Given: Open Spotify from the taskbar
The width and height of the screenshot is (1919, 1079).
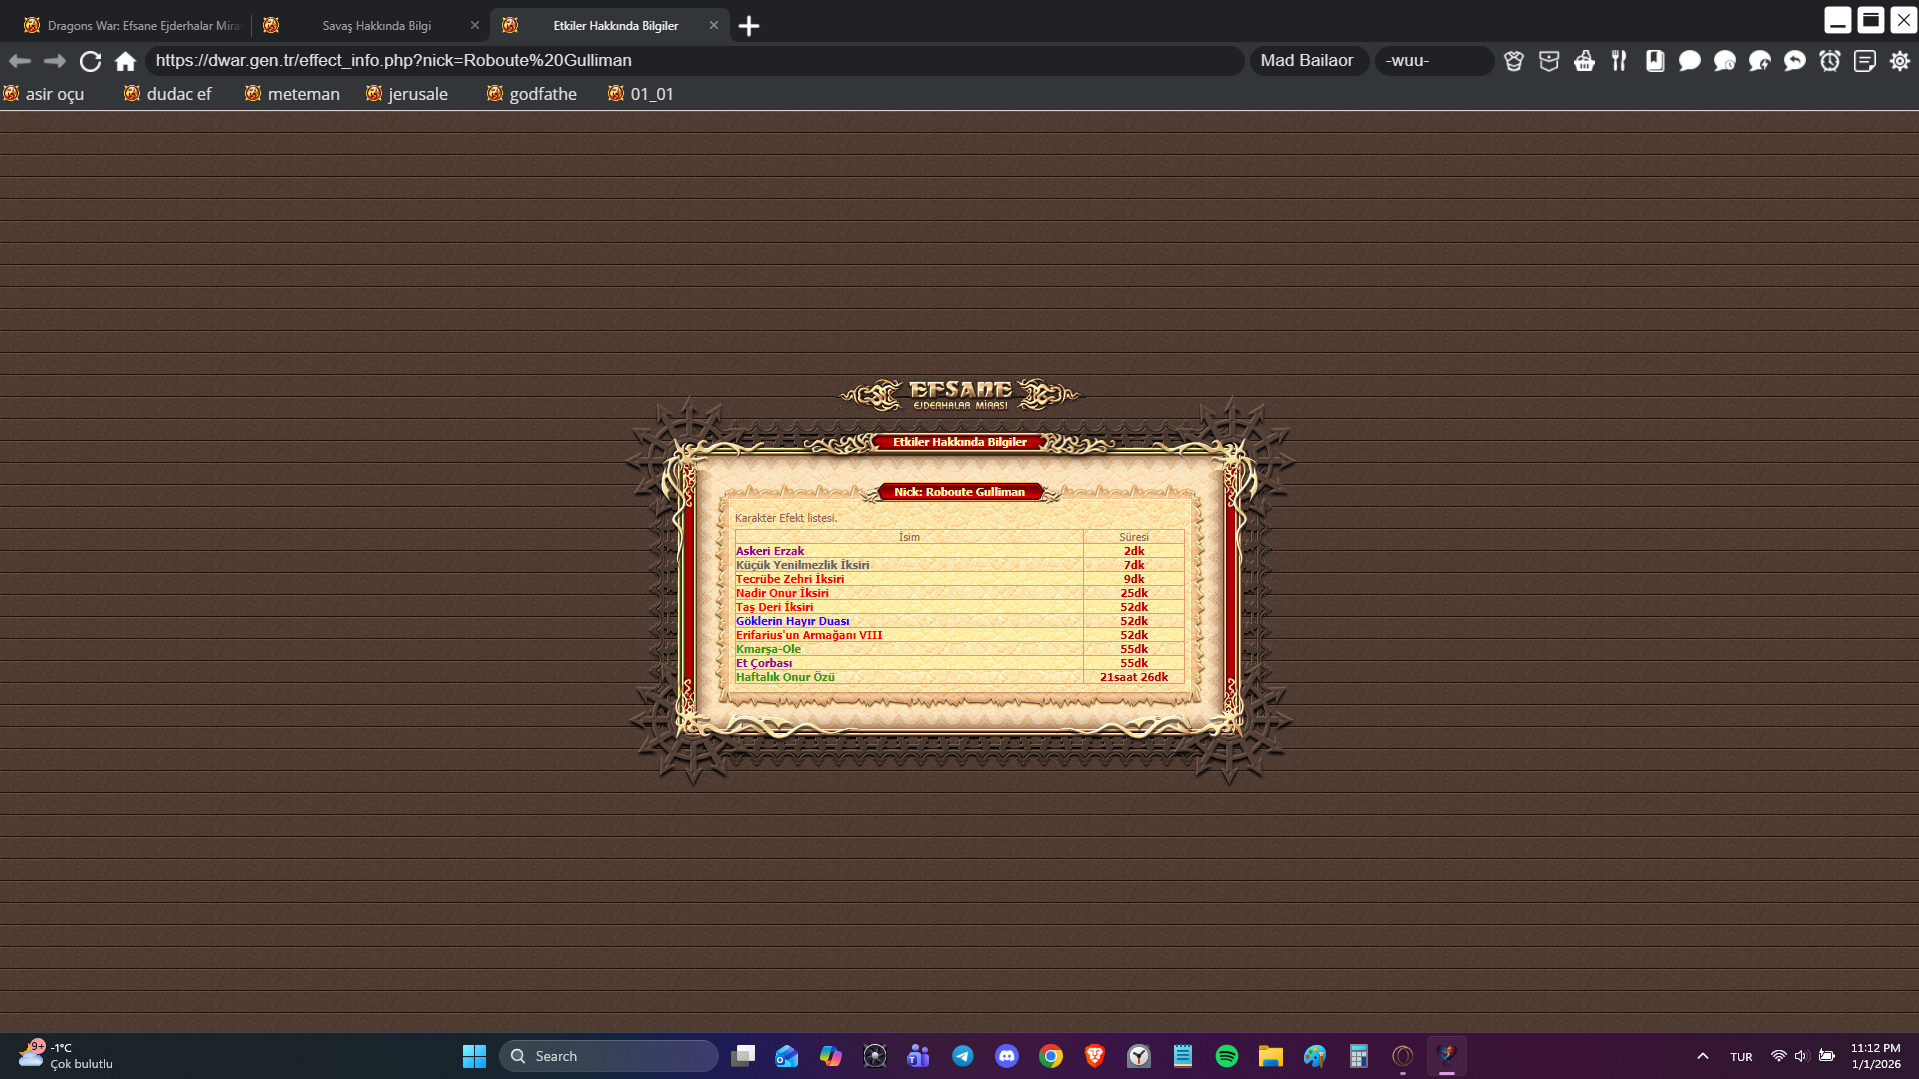Looking at the screenshot, I should click(1227, 1056).
